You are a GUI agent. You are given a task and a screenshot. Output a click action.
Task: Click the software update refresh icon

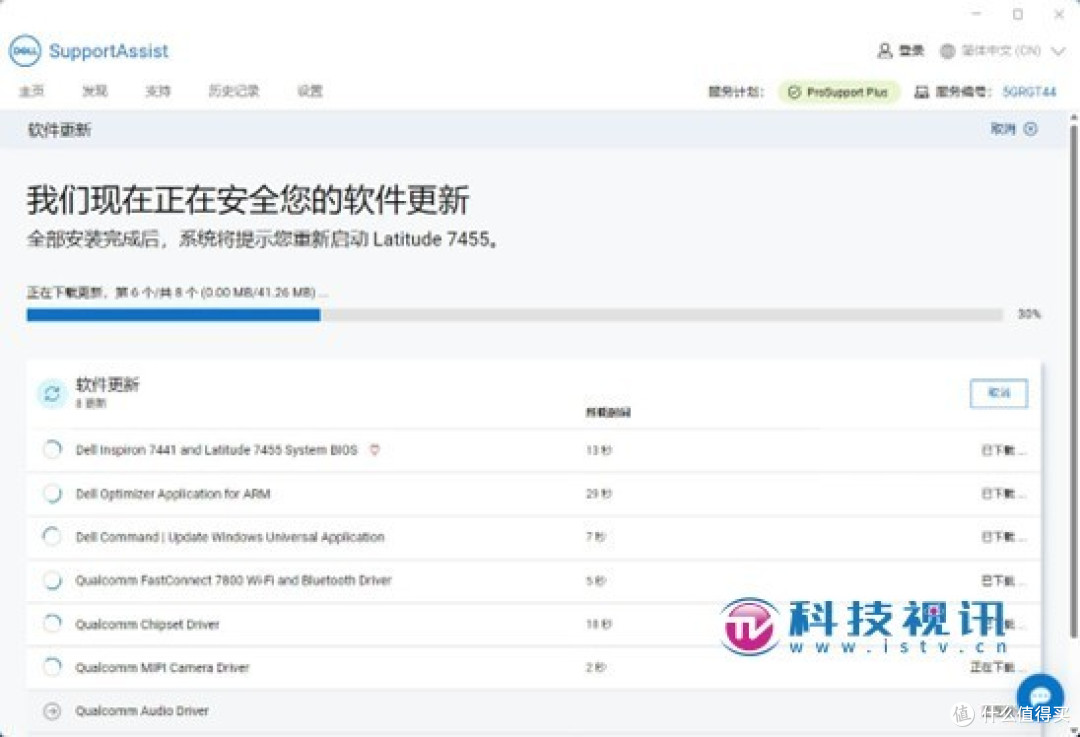tap(52, 393)
